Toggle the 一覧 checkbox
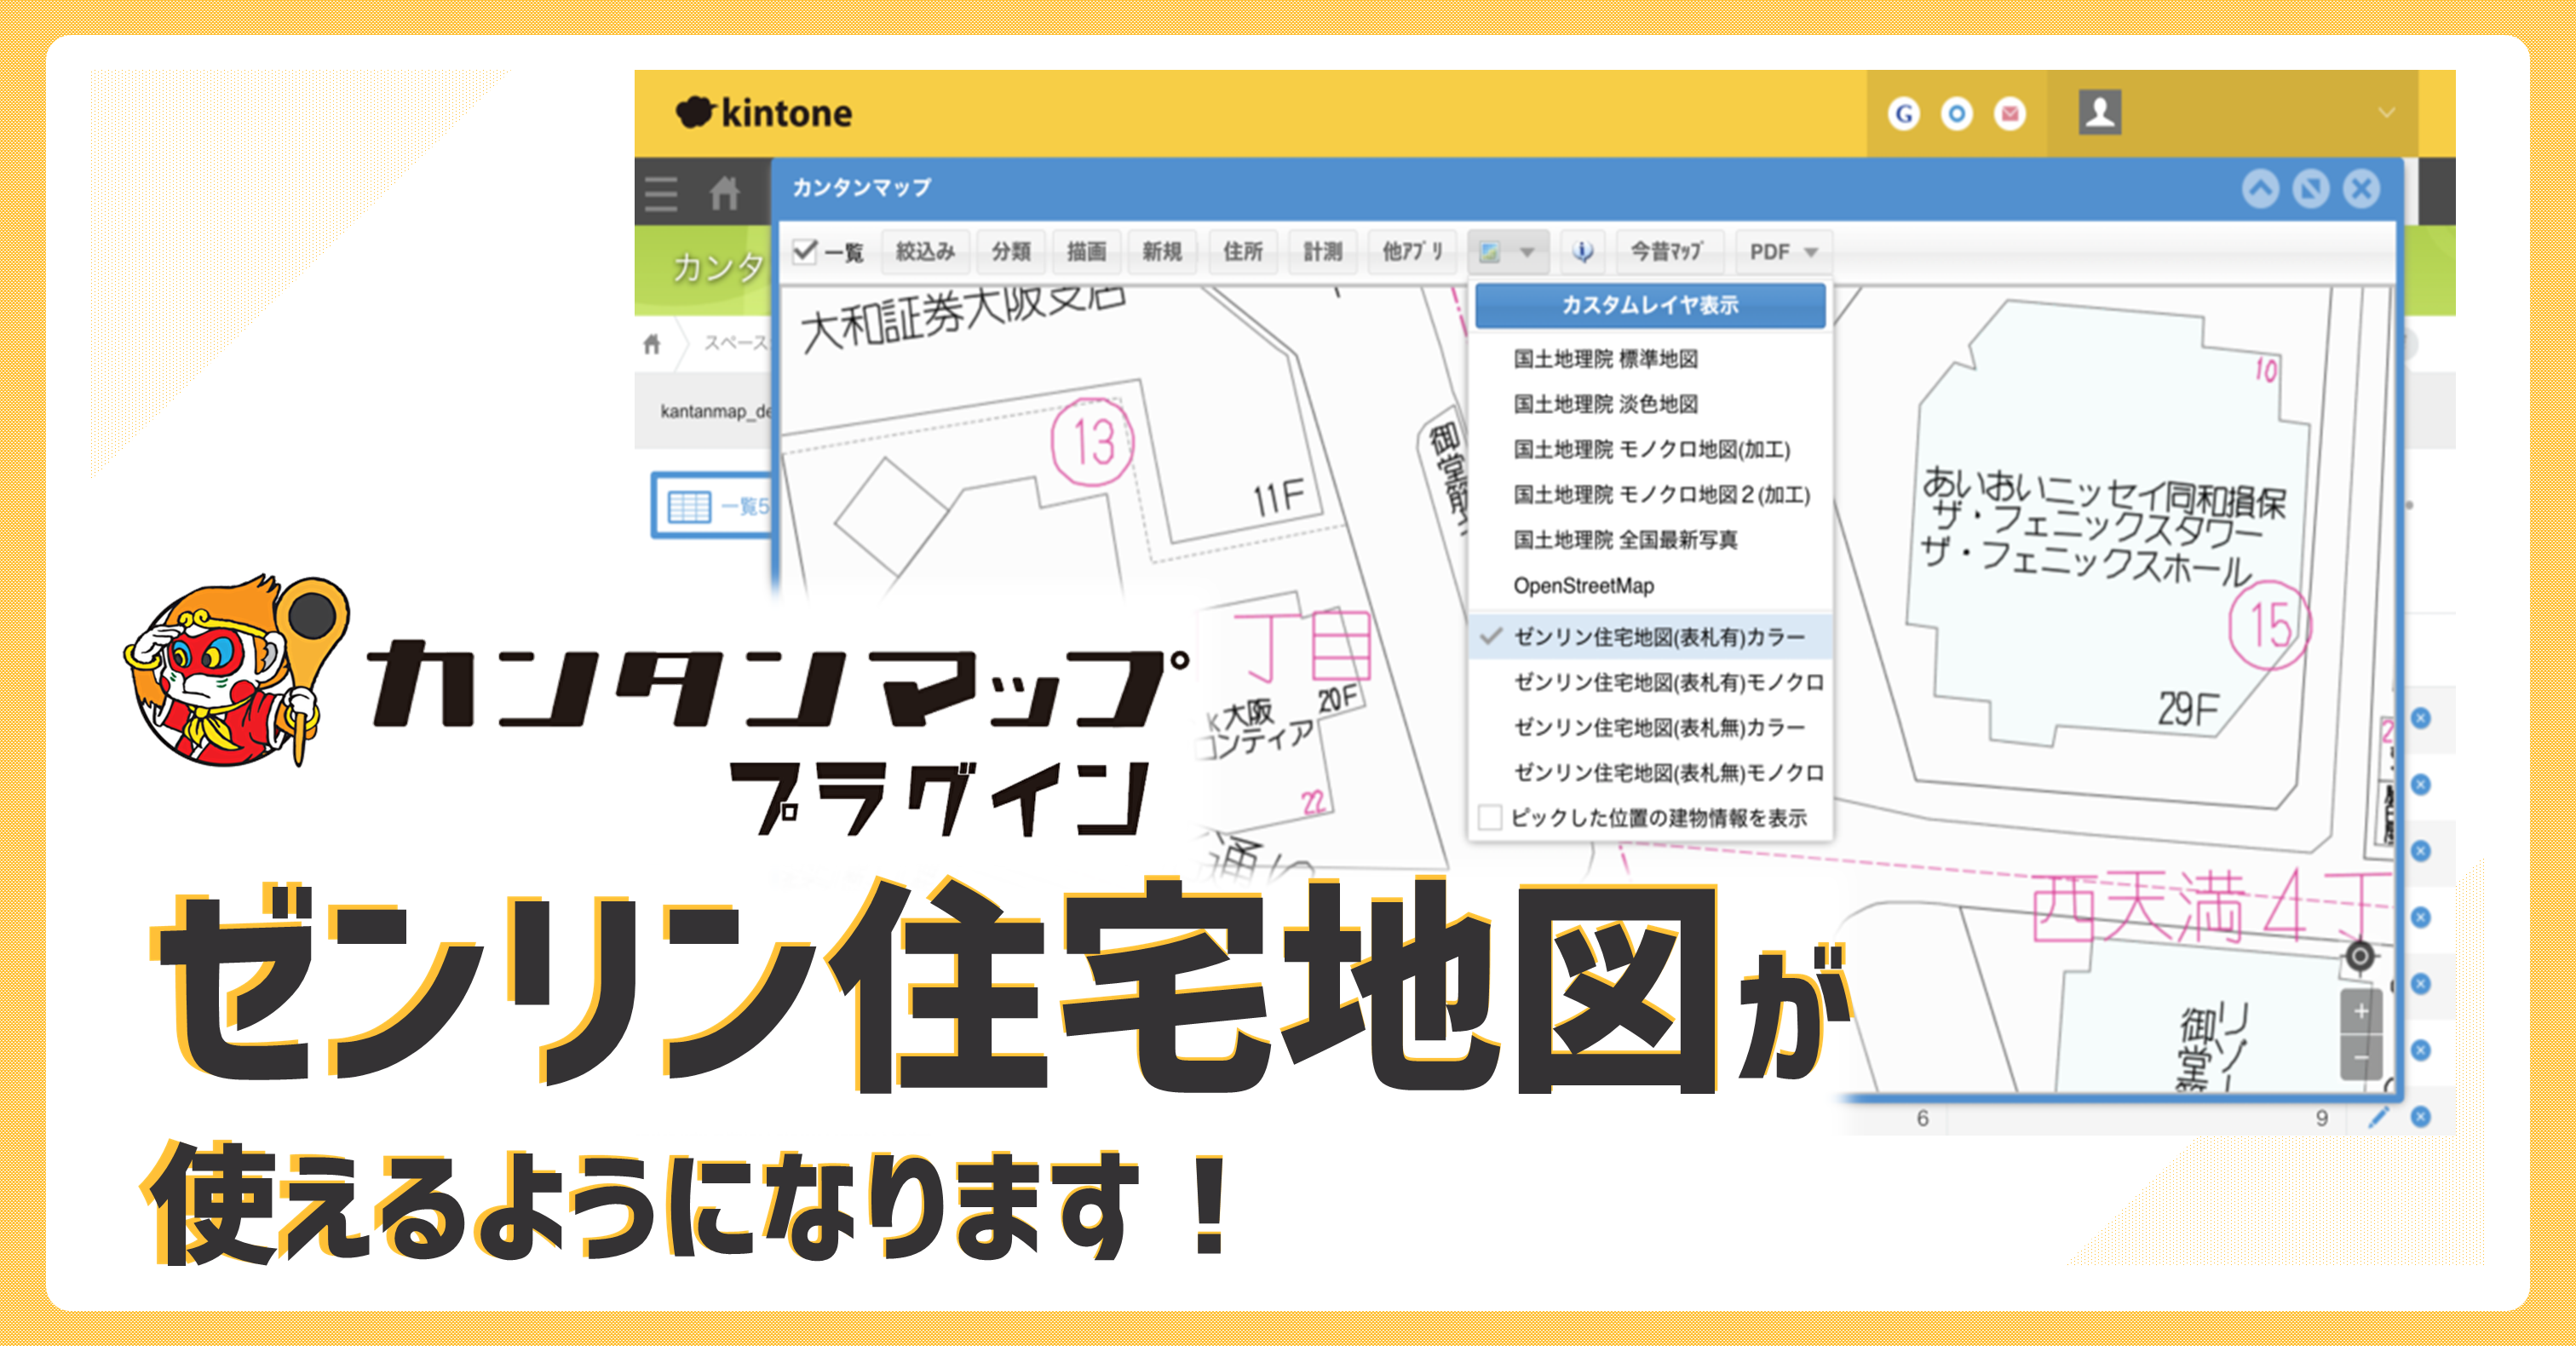The height and width of the screenshot is (1346, 2576). pyautogui.click(x=805, y=251)
